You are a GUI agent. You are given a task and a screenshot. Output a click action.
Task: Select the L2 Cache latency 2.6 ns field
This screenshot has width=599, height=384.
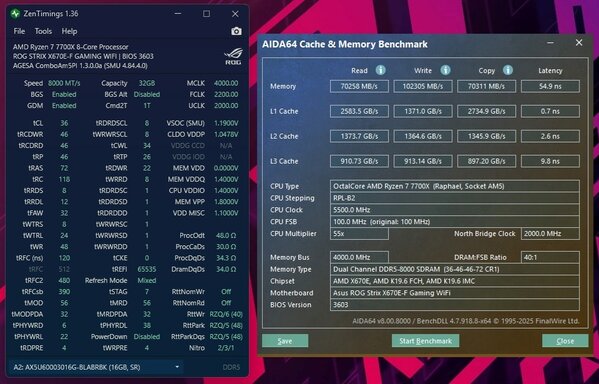(550, 136)
